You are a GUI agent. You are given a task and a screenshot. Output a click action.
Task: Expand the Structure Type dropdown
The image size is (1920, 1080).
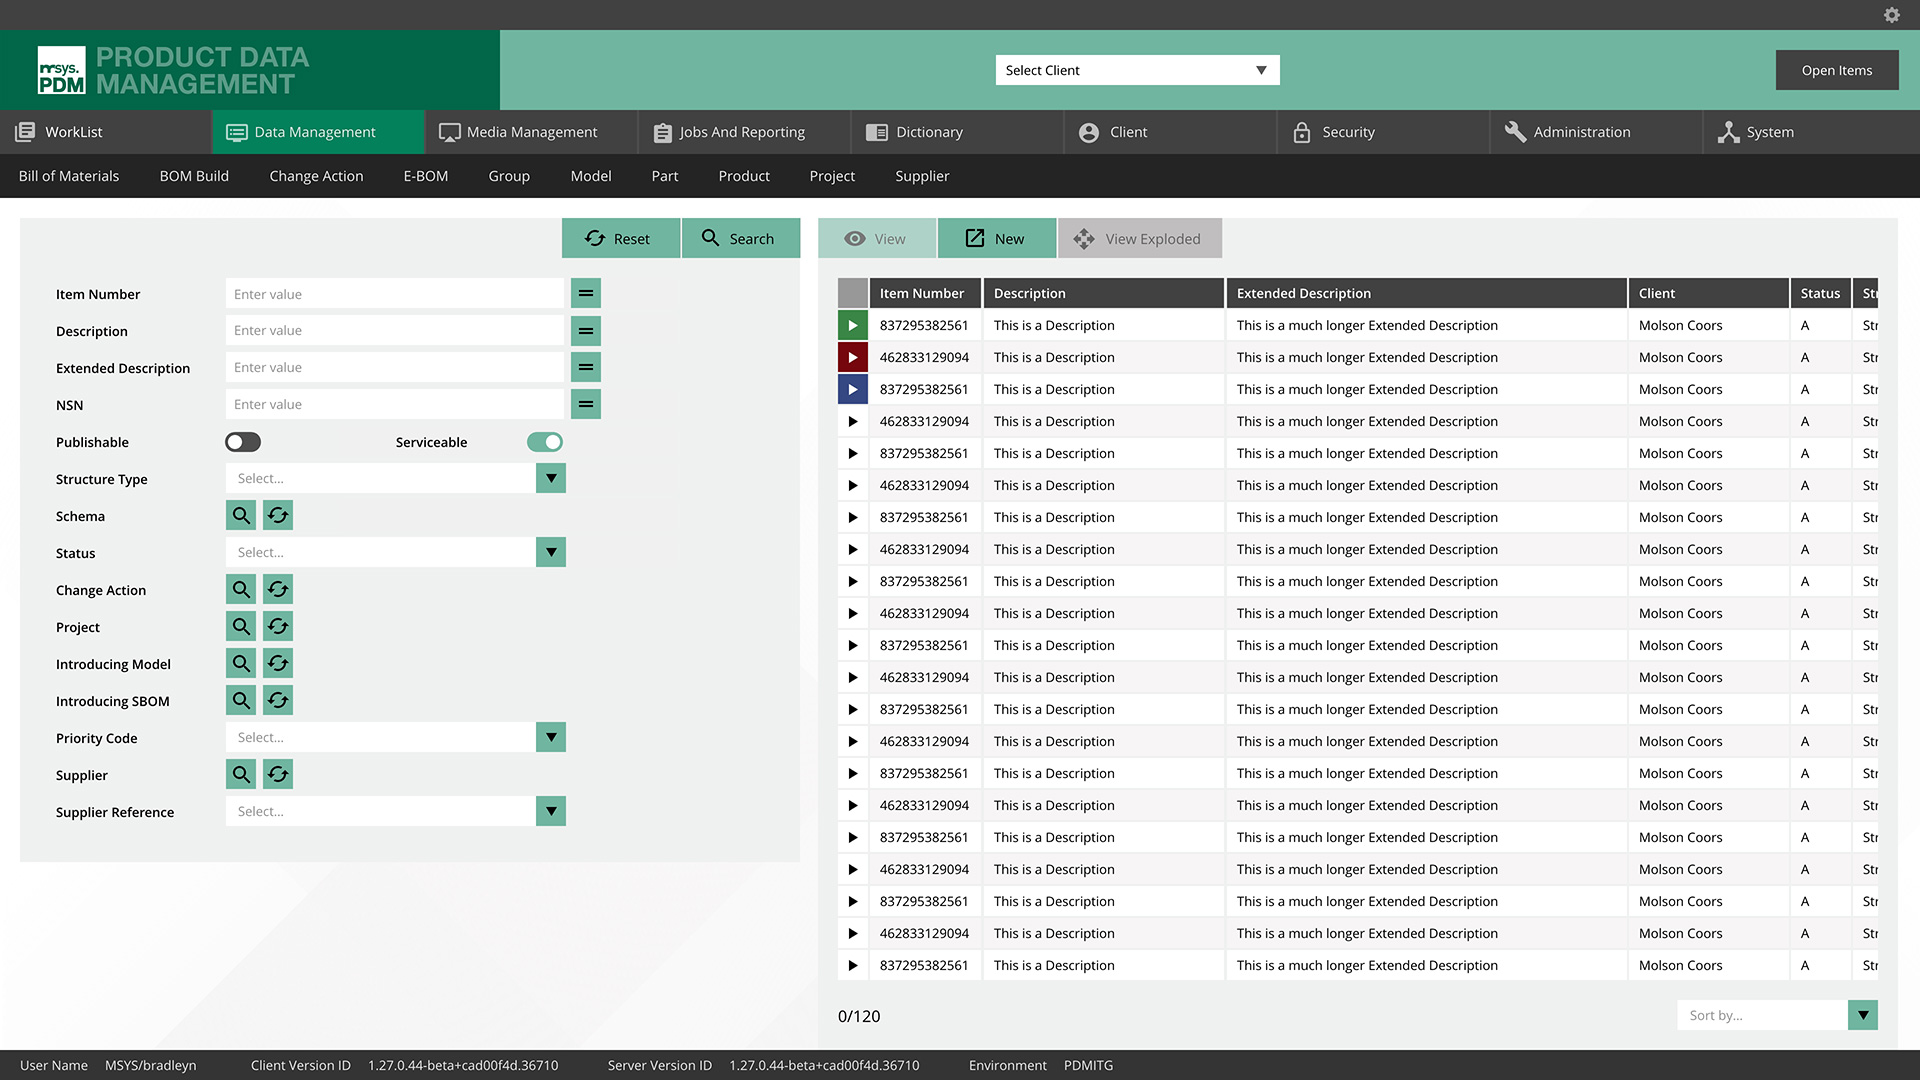click(x=551, y=479)
